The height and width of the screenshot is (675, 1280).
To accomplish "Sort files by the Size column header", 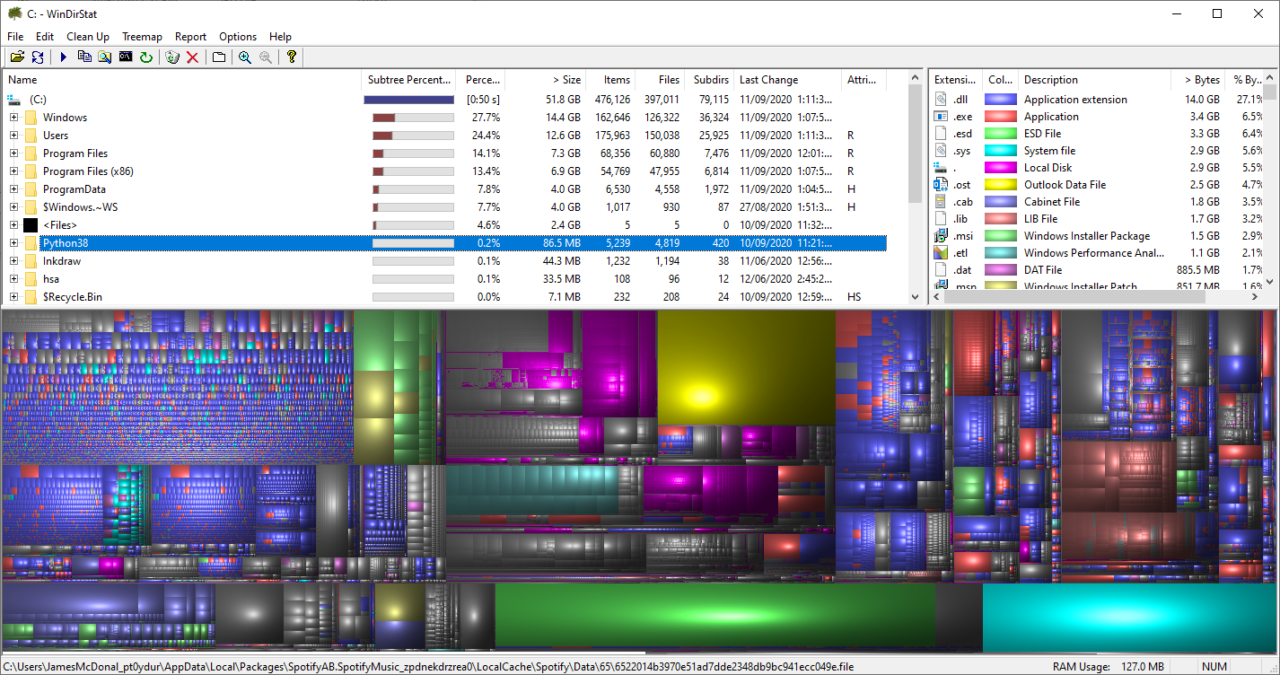I will [x=560, y=79].
